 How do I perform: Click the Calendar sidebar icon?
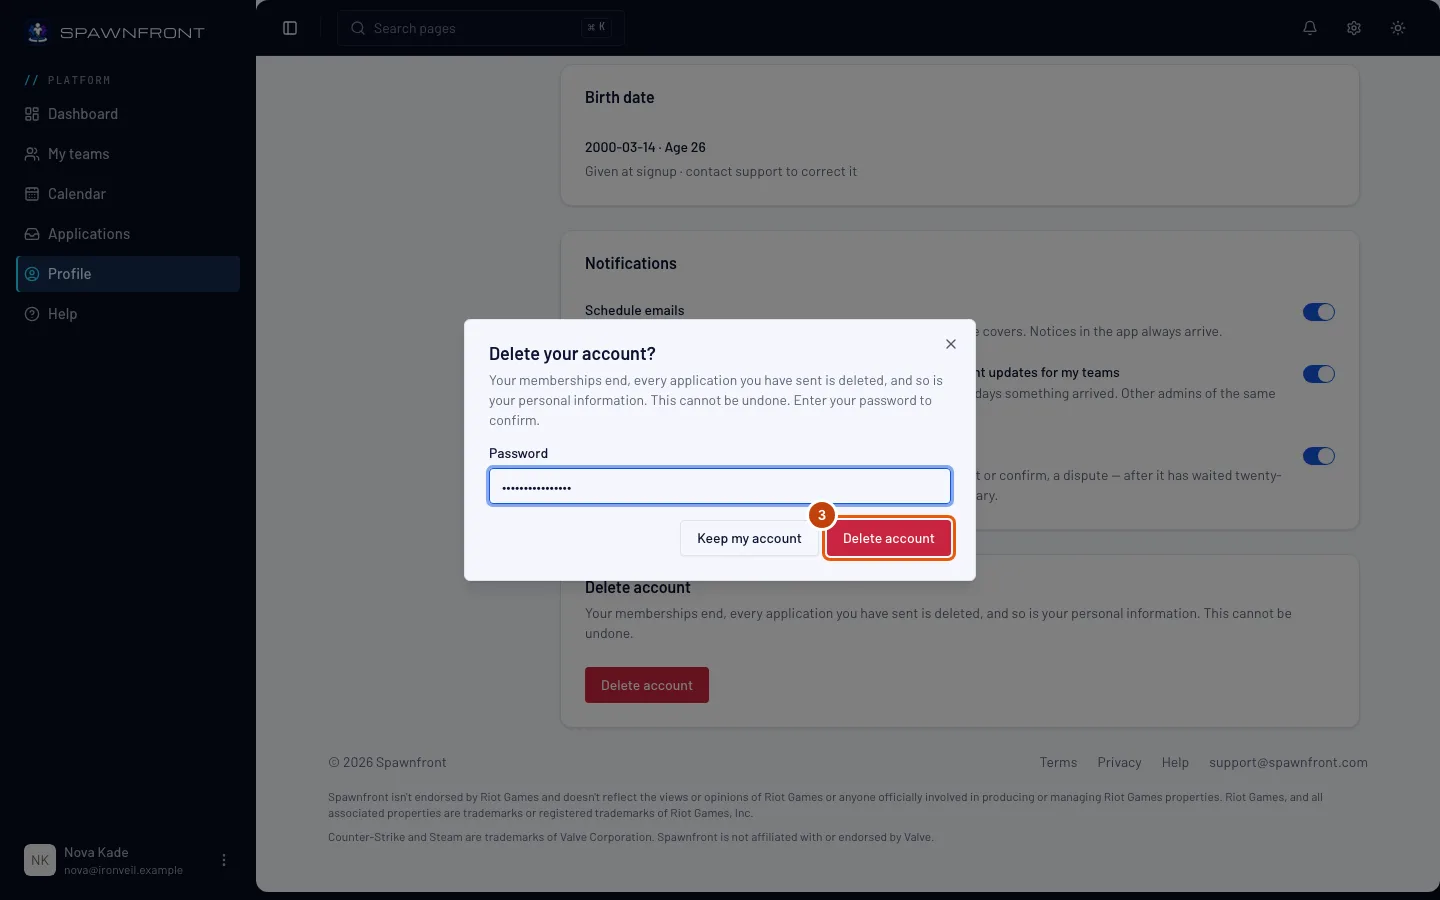coord(32,194)
